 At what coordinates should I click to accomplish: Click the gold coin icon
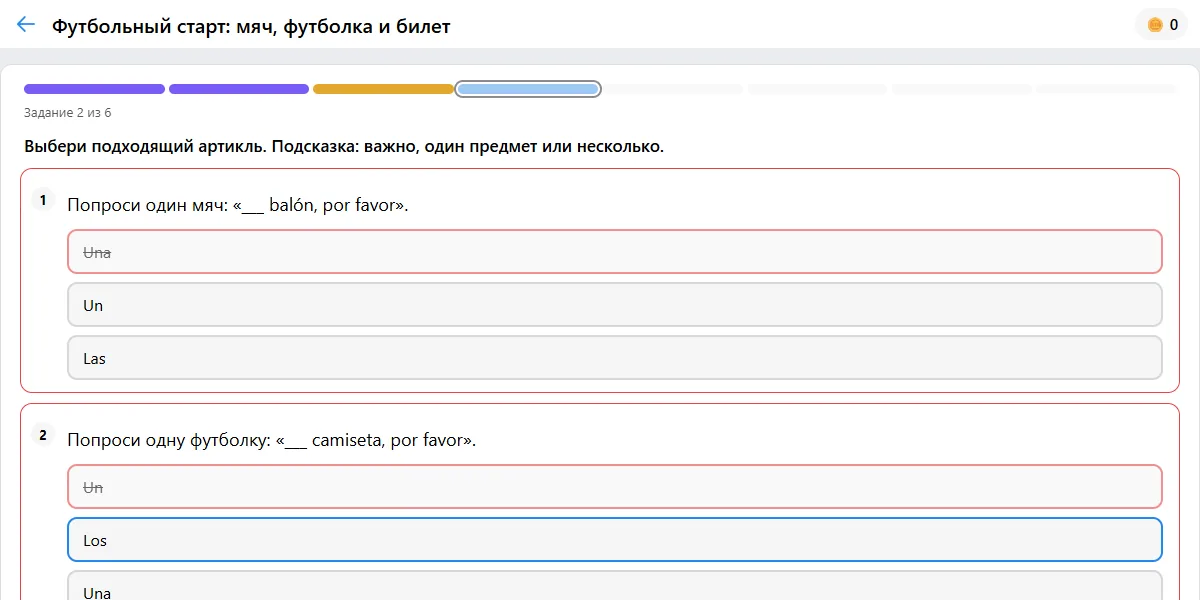1155,25
